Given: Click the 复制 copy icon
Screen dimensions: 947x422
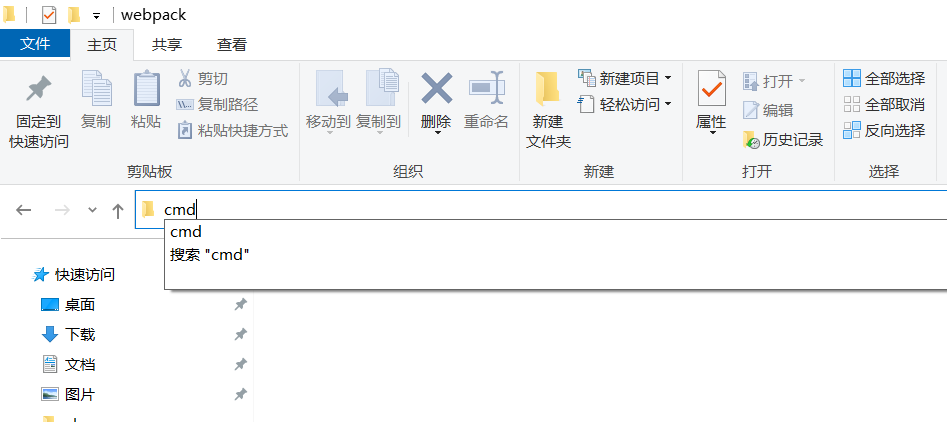Looking at the screenshot, I should [x=96, y=89].
